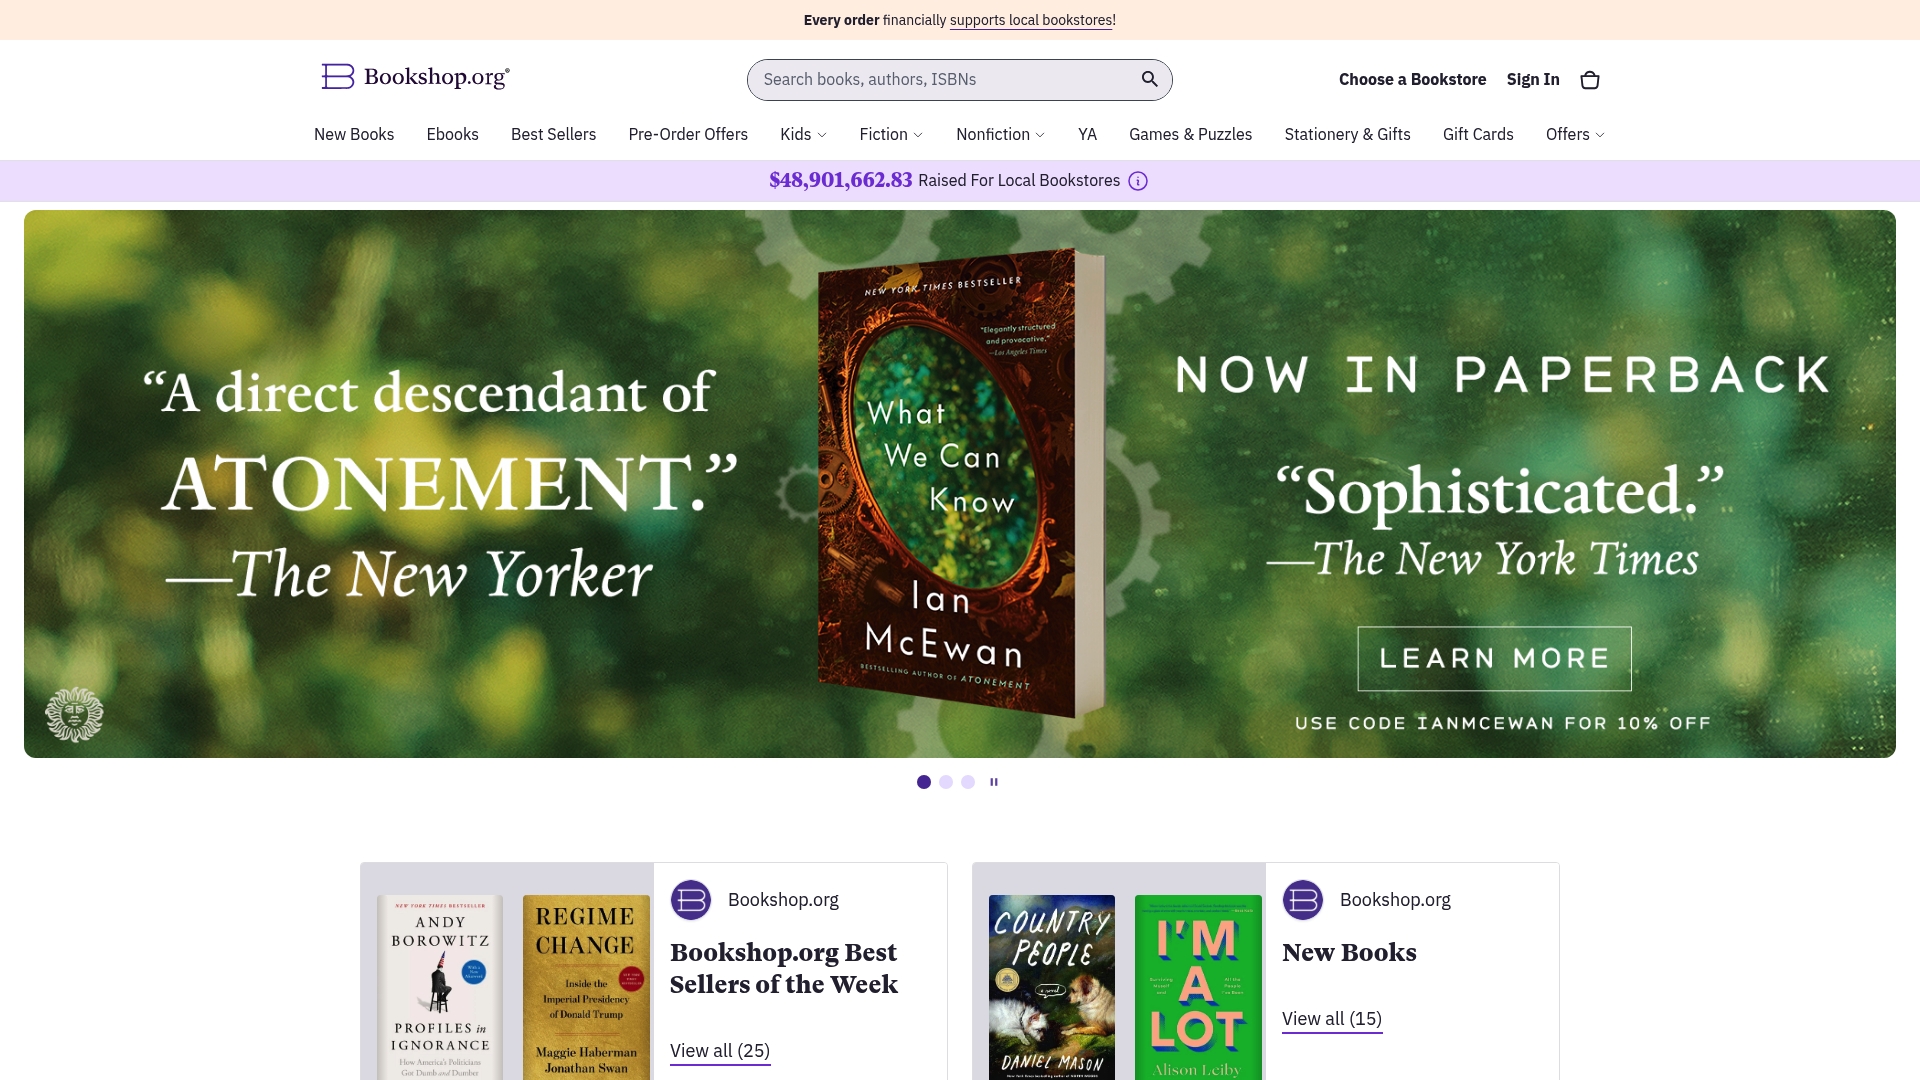Click the $48,901,662.83 raised amount
Viewport: 1920px width, 1080px height.
click(840, 180)
